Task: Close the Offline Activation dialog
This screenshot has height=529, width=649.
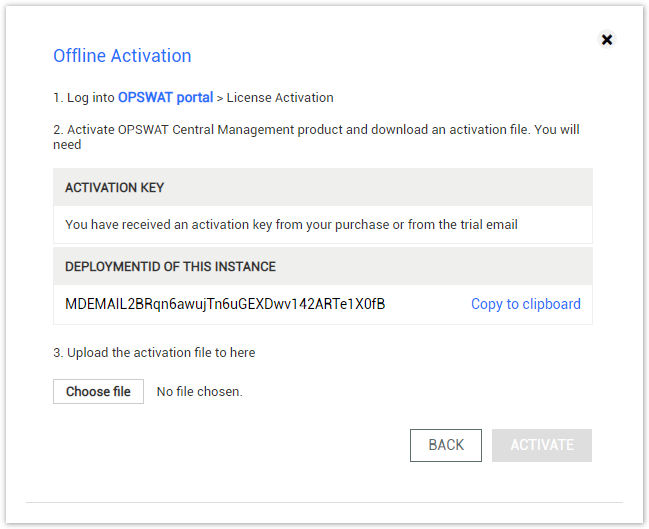Action: point(607,40)
